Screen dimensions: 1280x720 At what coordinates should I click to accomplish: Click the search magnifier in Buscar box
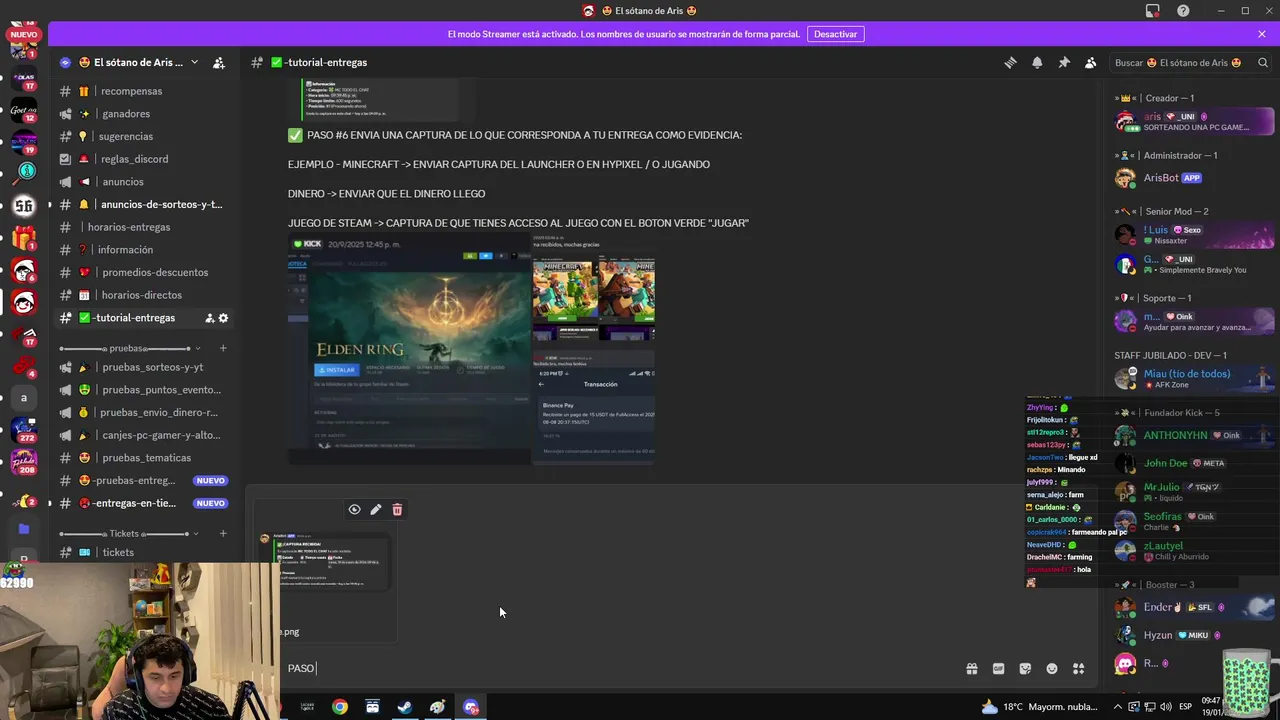tap(1263, 62)
